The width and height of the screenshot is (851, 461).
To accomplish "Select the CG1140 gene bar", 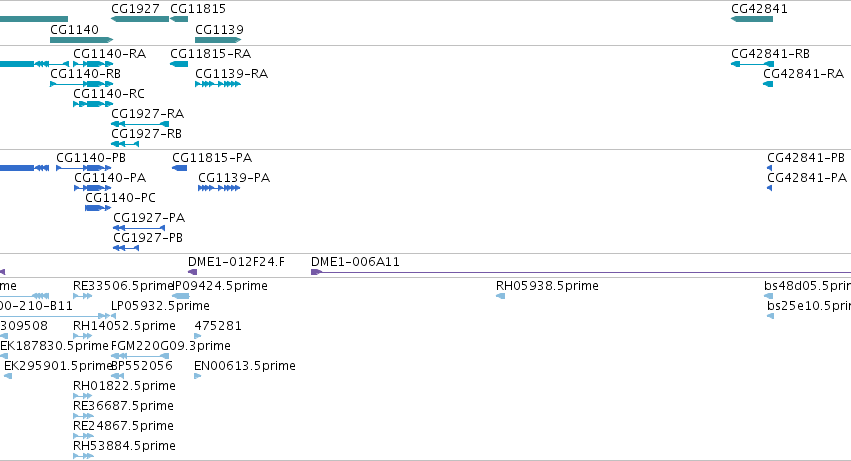I will click(x=81, y=40).
